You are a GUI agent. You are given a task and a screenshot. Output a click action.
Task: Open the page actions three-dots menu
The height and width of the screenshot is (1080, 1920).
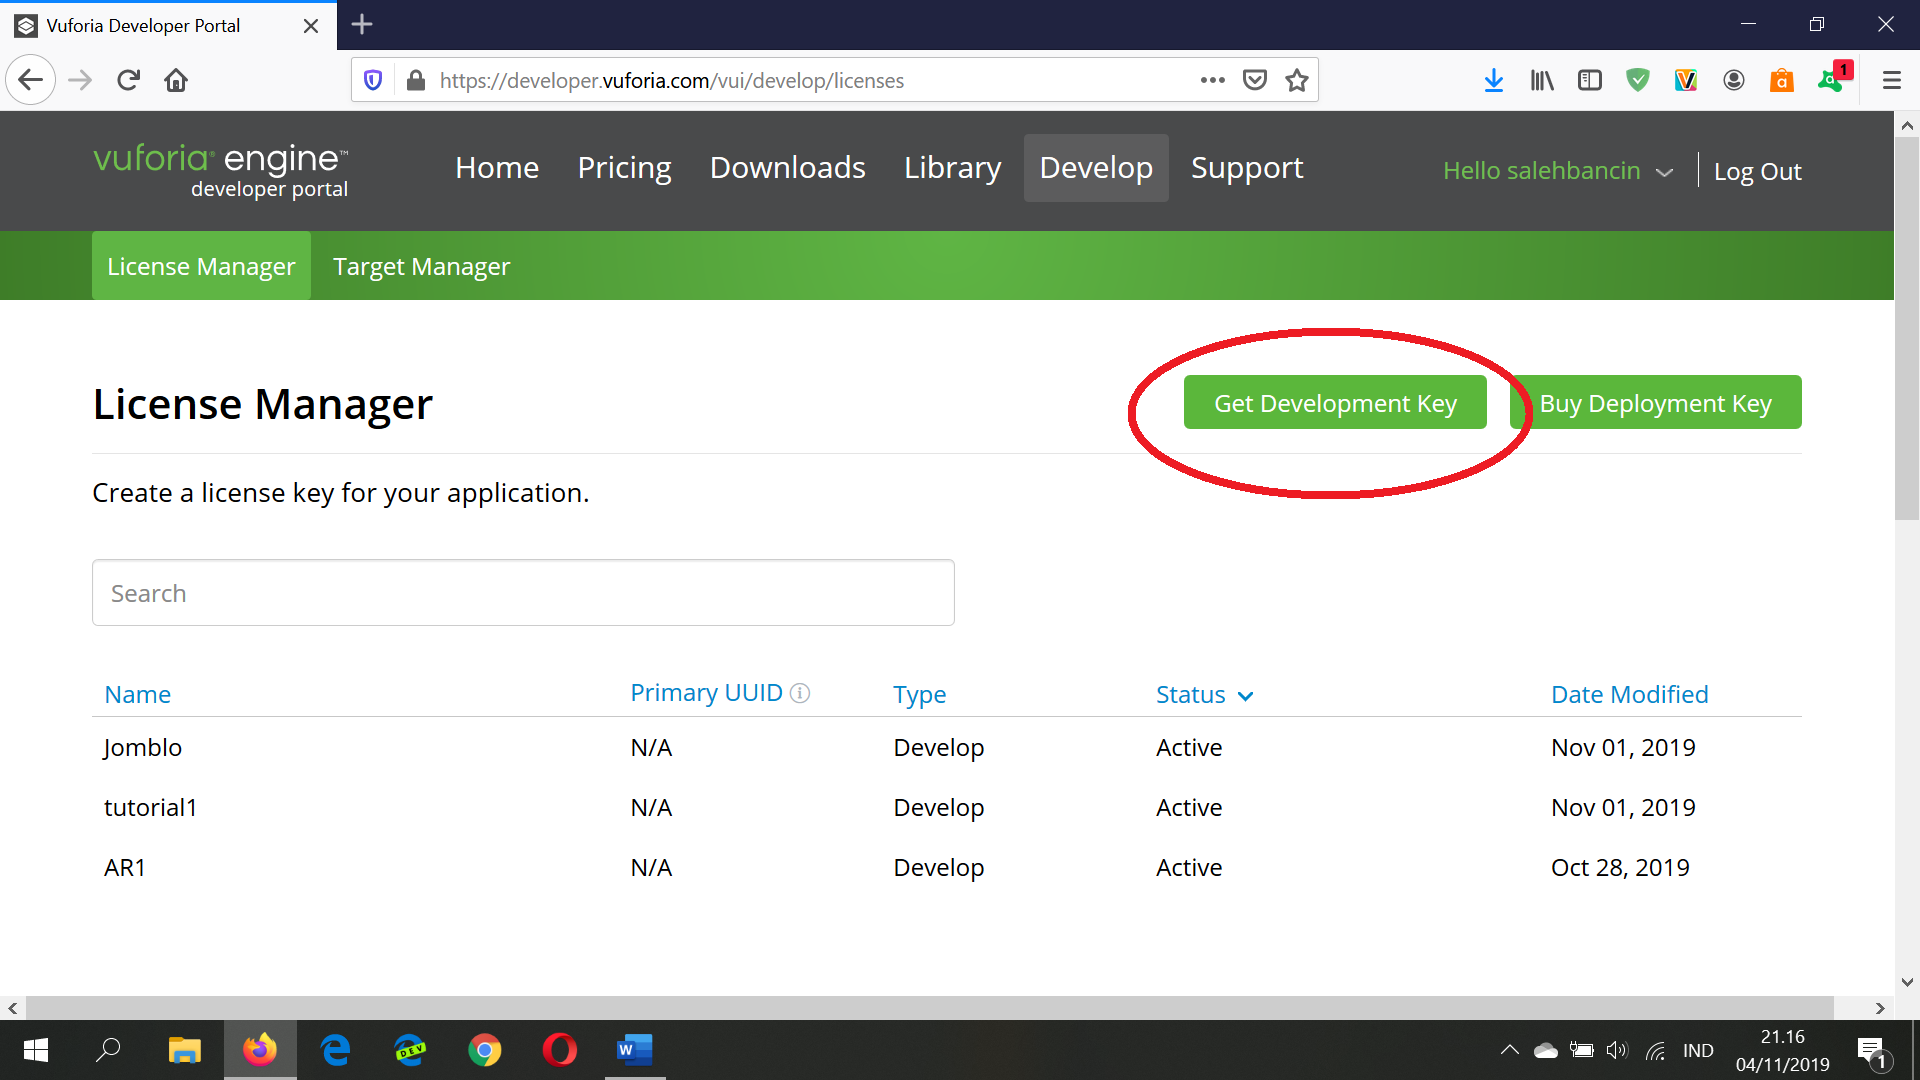(1212, 80)
